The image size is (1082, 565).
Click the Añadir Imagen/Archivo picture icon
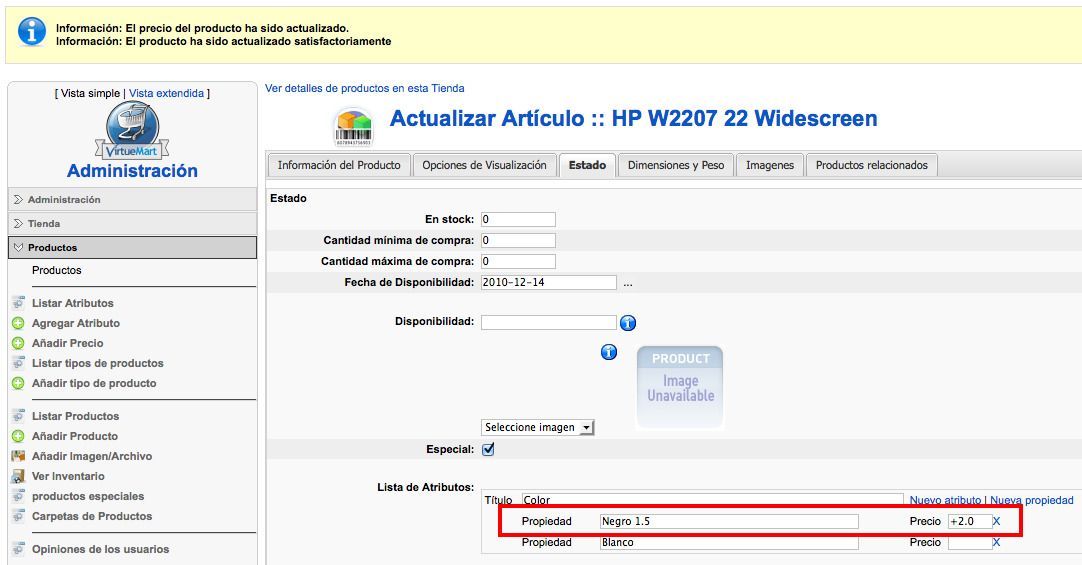pyautogui.click(x=19, y=456)
